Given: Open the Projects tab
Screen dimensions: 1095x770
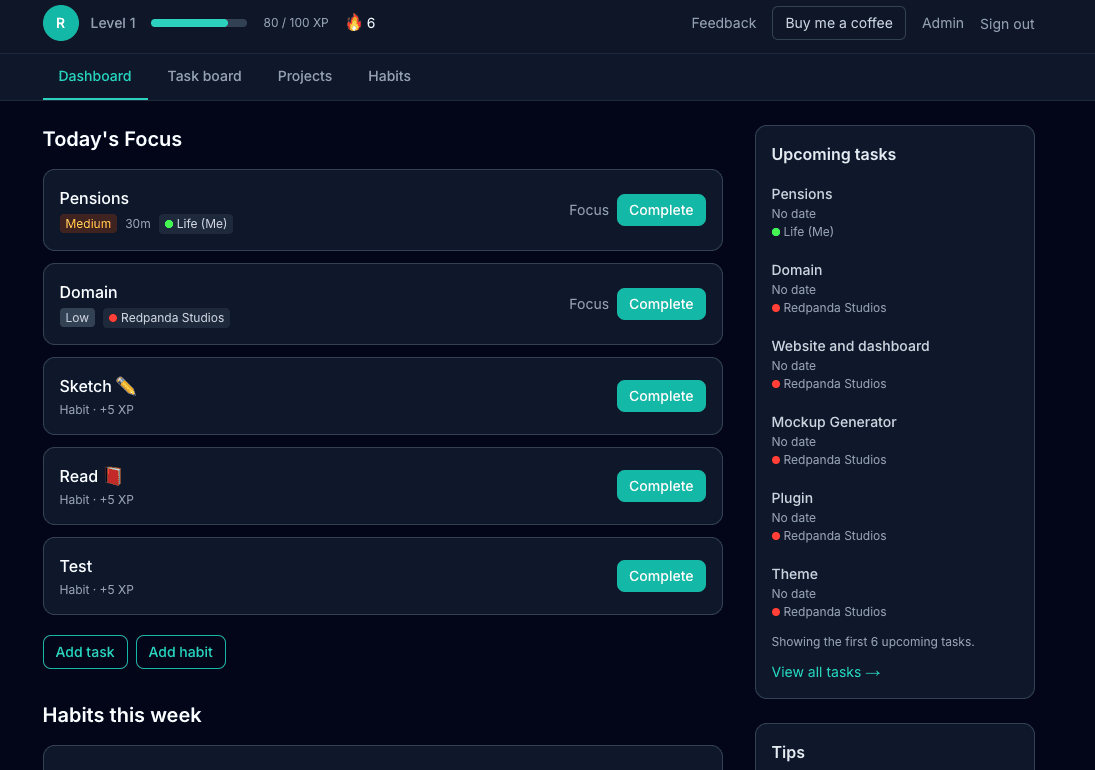Looking at the screenshot, I should [305, 76].
